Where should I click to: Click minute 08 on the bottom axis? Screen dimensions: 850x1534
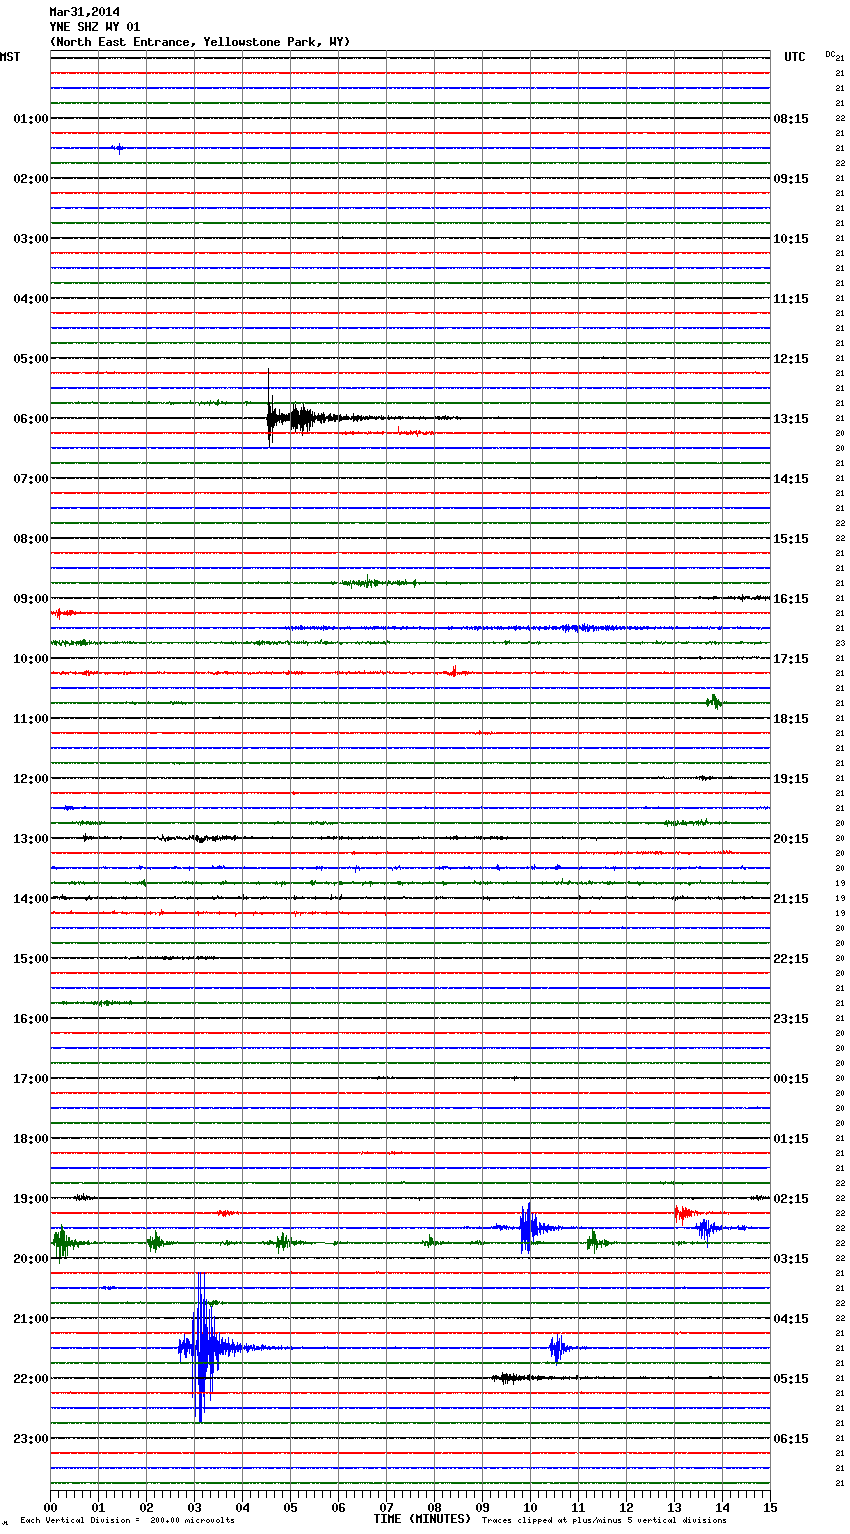coord(434,1507)
